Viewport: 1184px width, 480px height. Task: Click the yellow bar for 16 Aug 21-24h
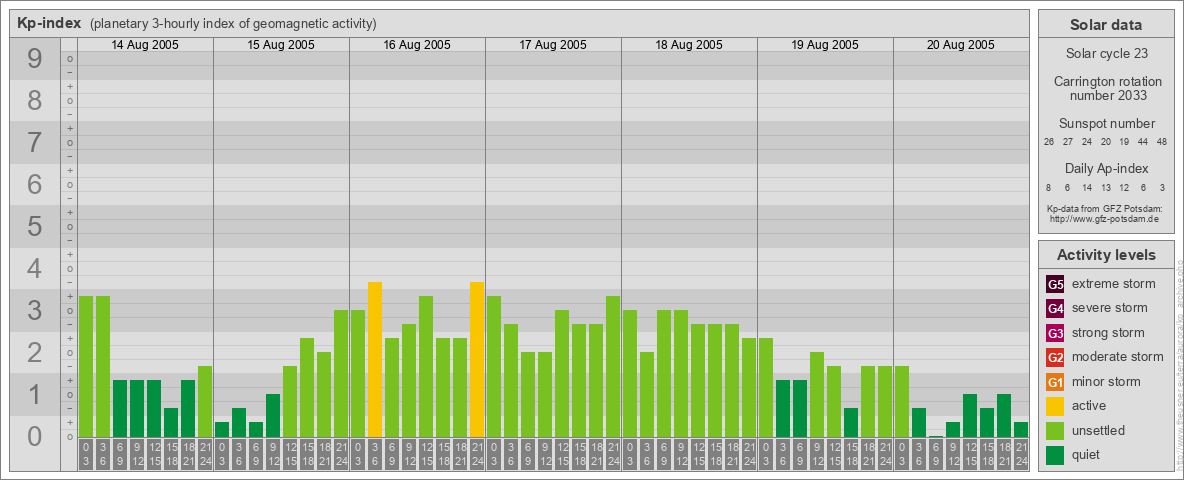coord(476,359)
